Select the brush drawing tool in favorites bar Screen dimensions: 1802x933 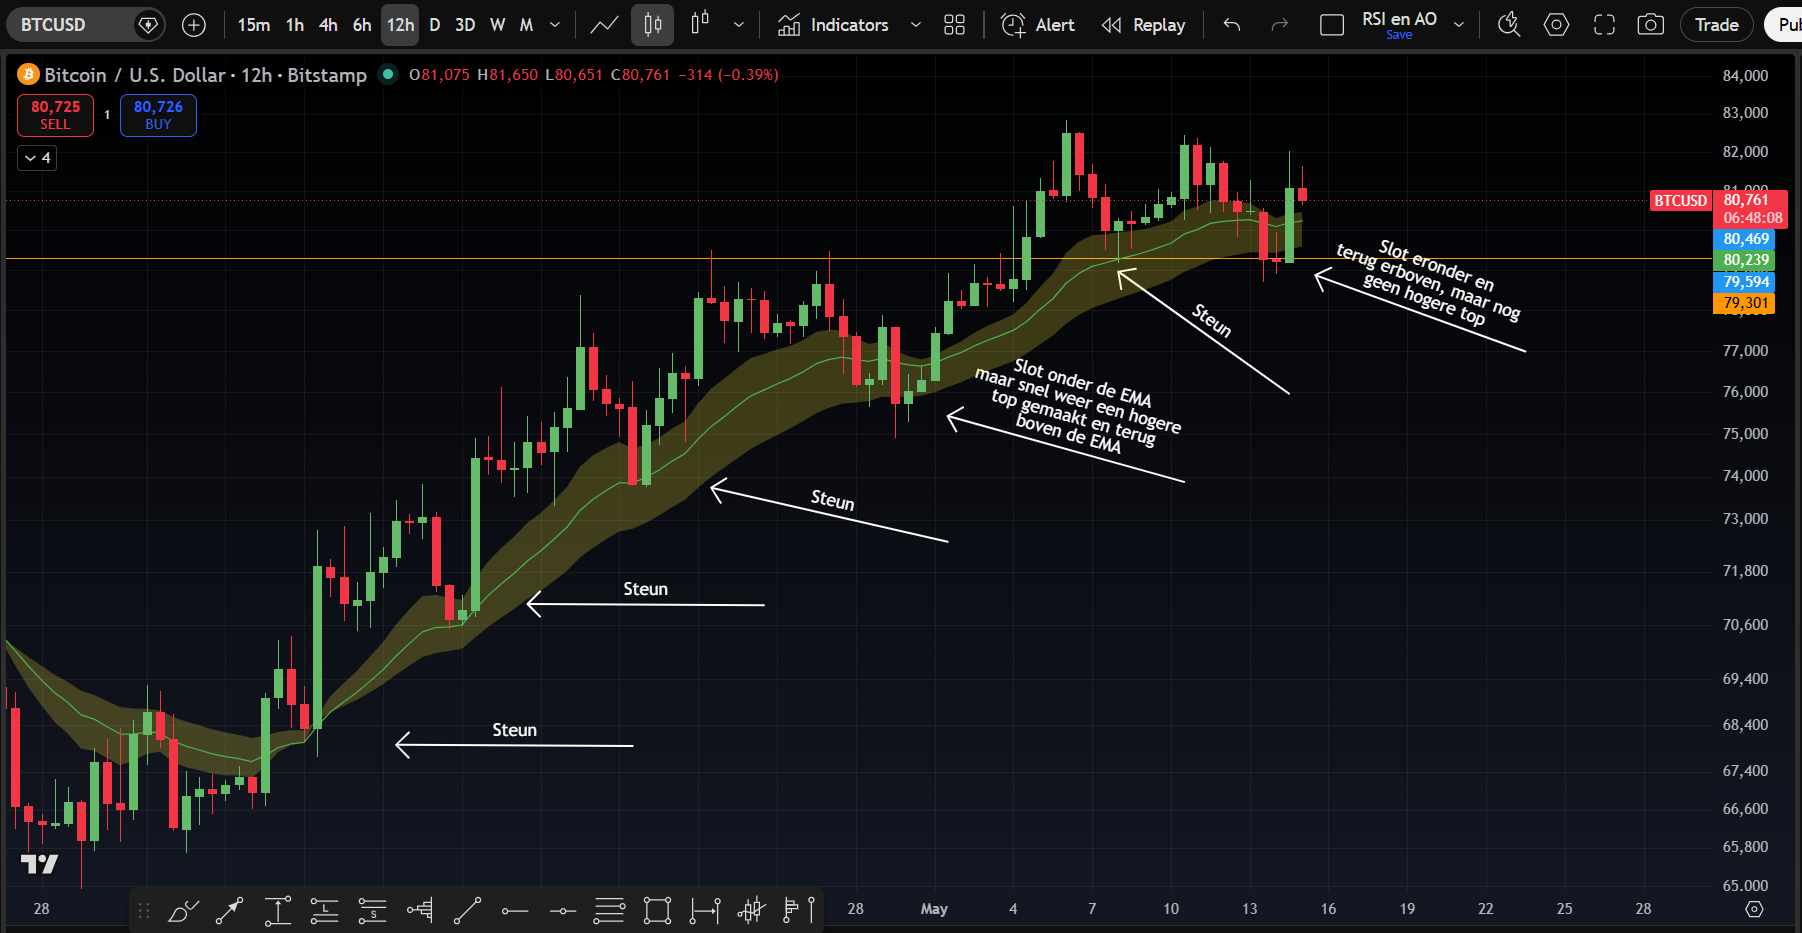[x=183, y=910]
